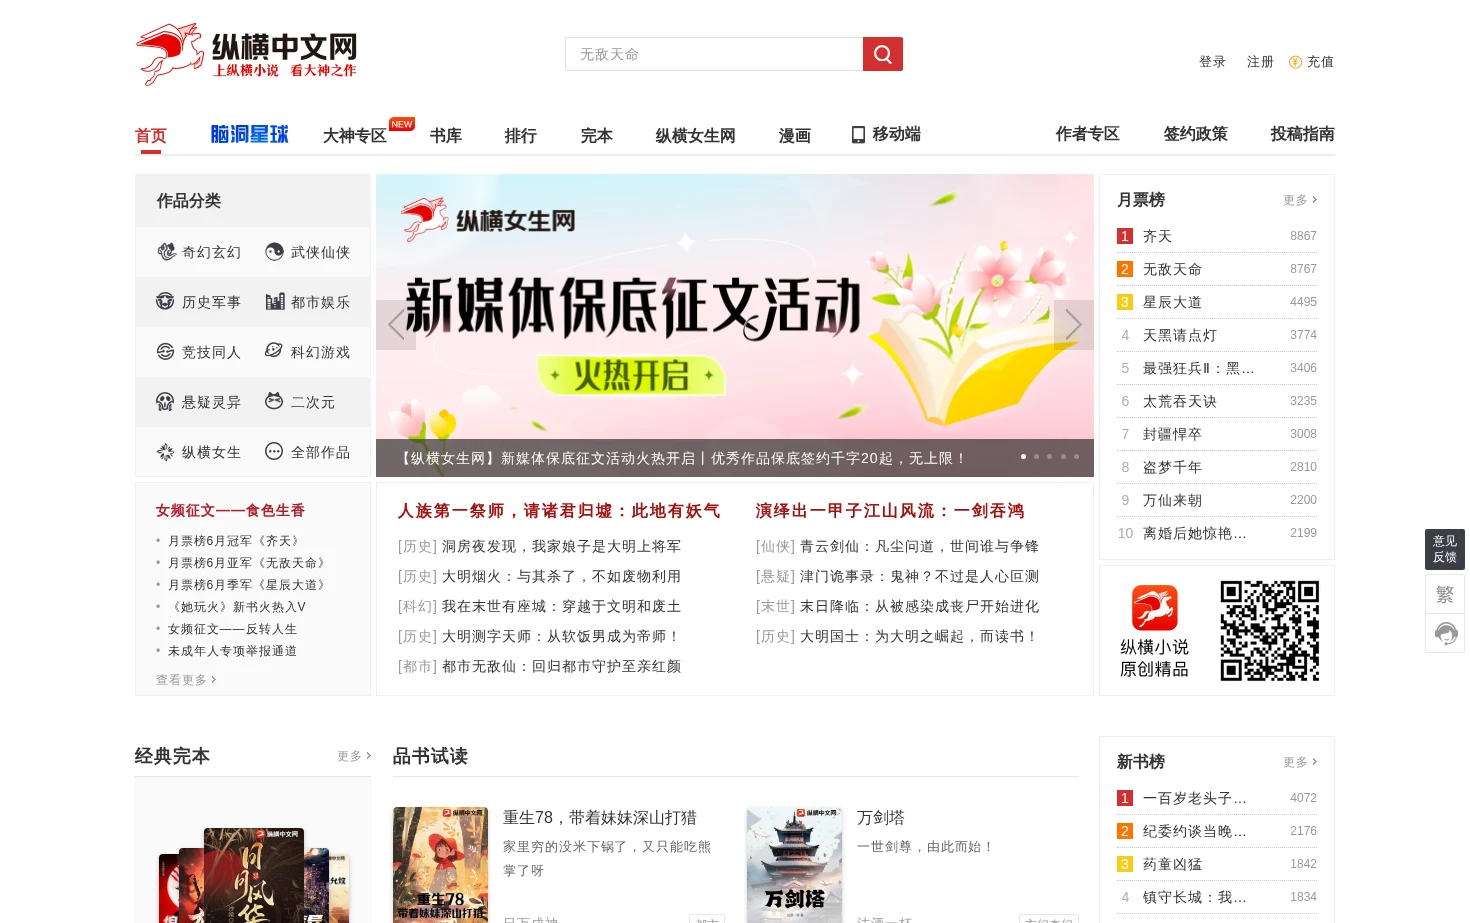Image resolution: width=1470 pixels, height=923 pixels.
Task: Focus the search box with 无敌天命
Action: pyautogui.click(x=714, y=54)
